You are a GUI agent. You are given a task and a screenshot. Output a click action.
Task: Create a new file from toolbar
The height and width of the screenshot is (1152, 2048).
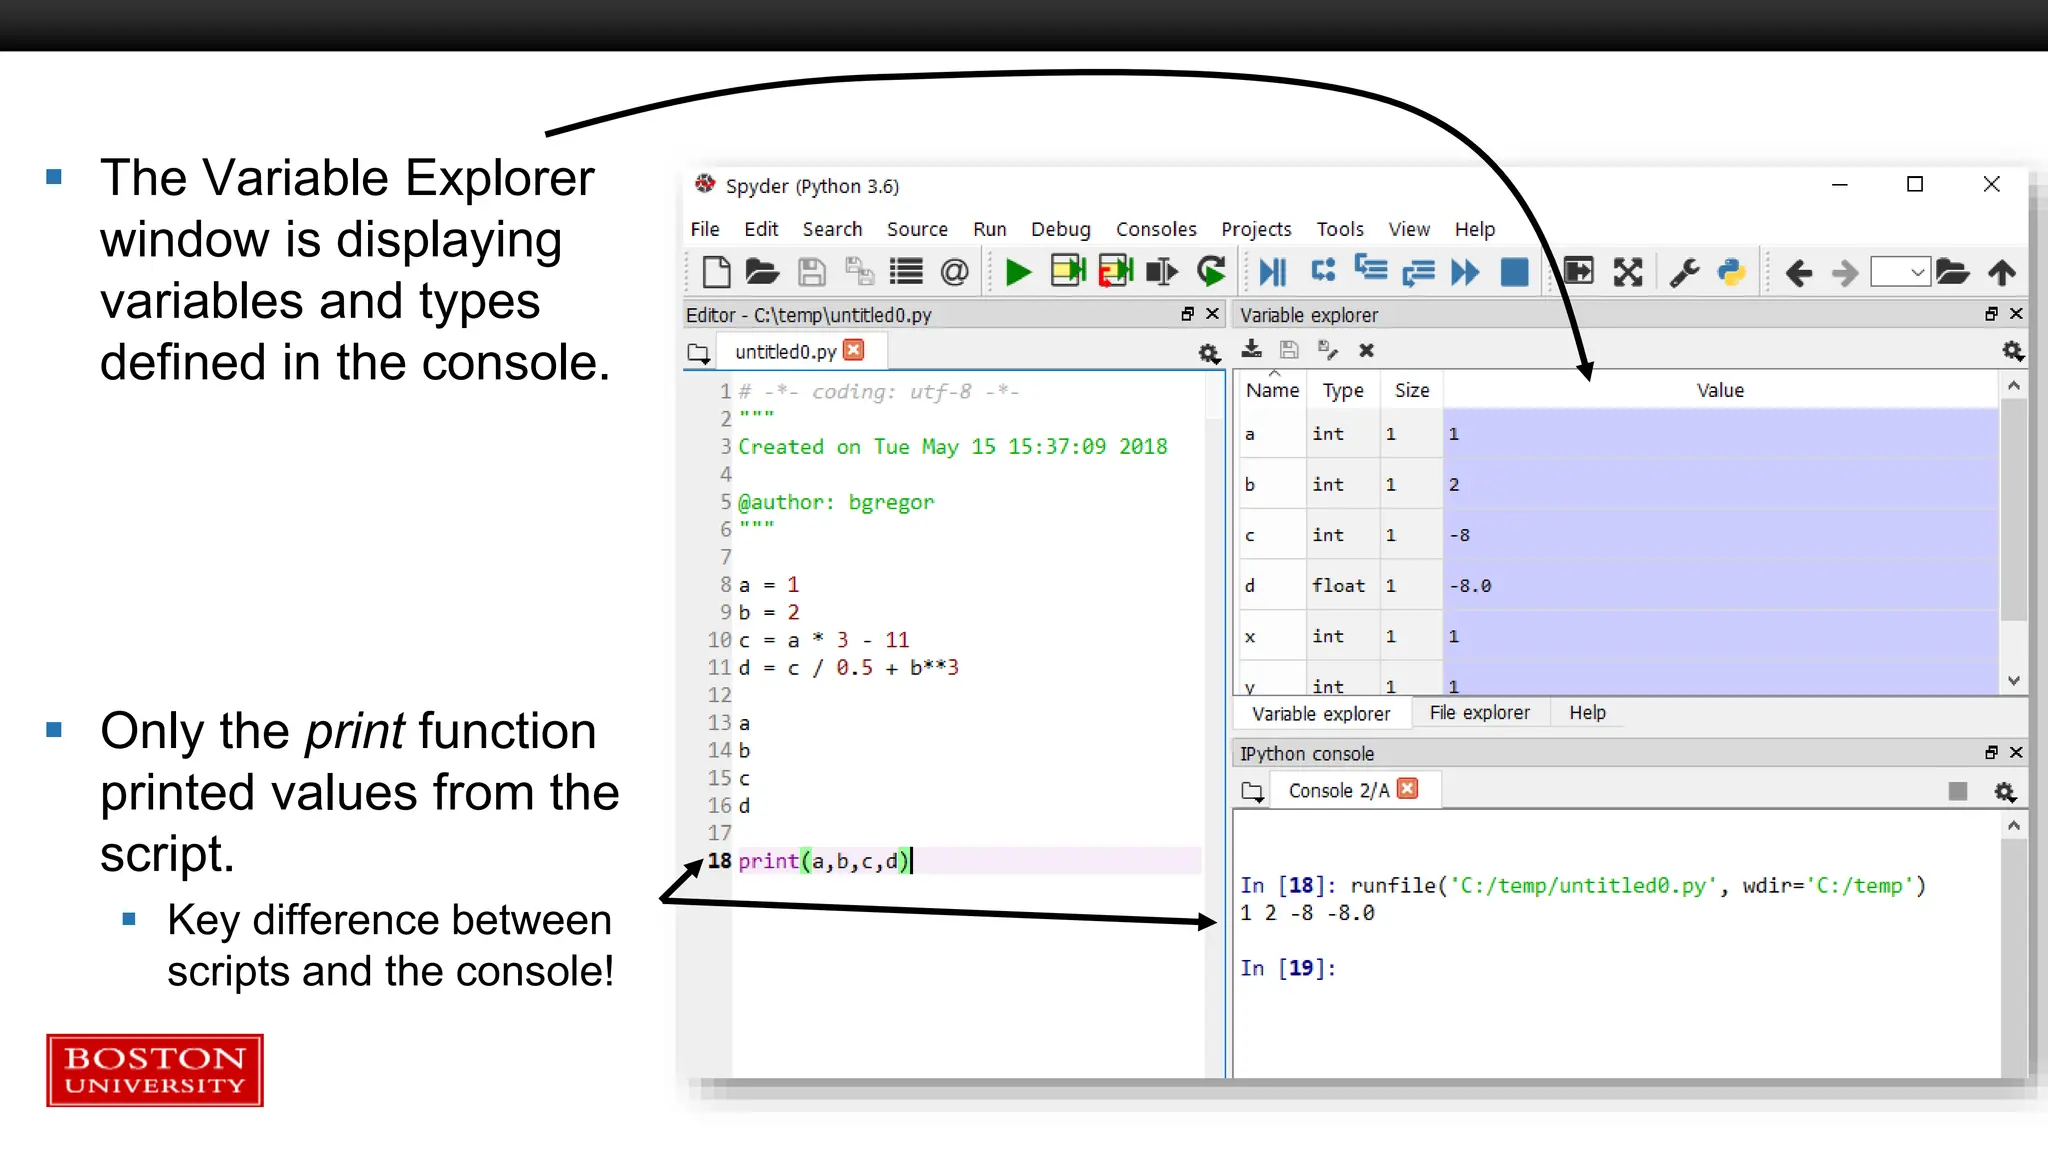click(x=716, y=272)
